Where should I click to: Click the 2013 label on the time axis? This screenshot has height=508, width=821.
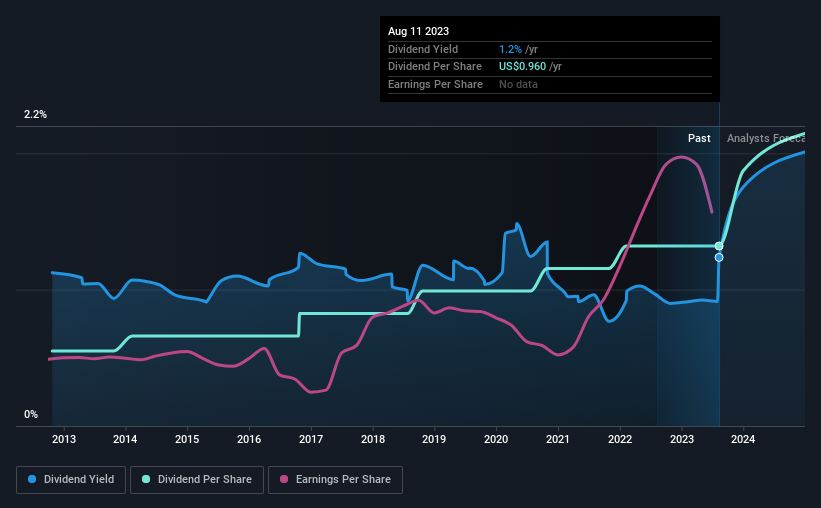64,439
